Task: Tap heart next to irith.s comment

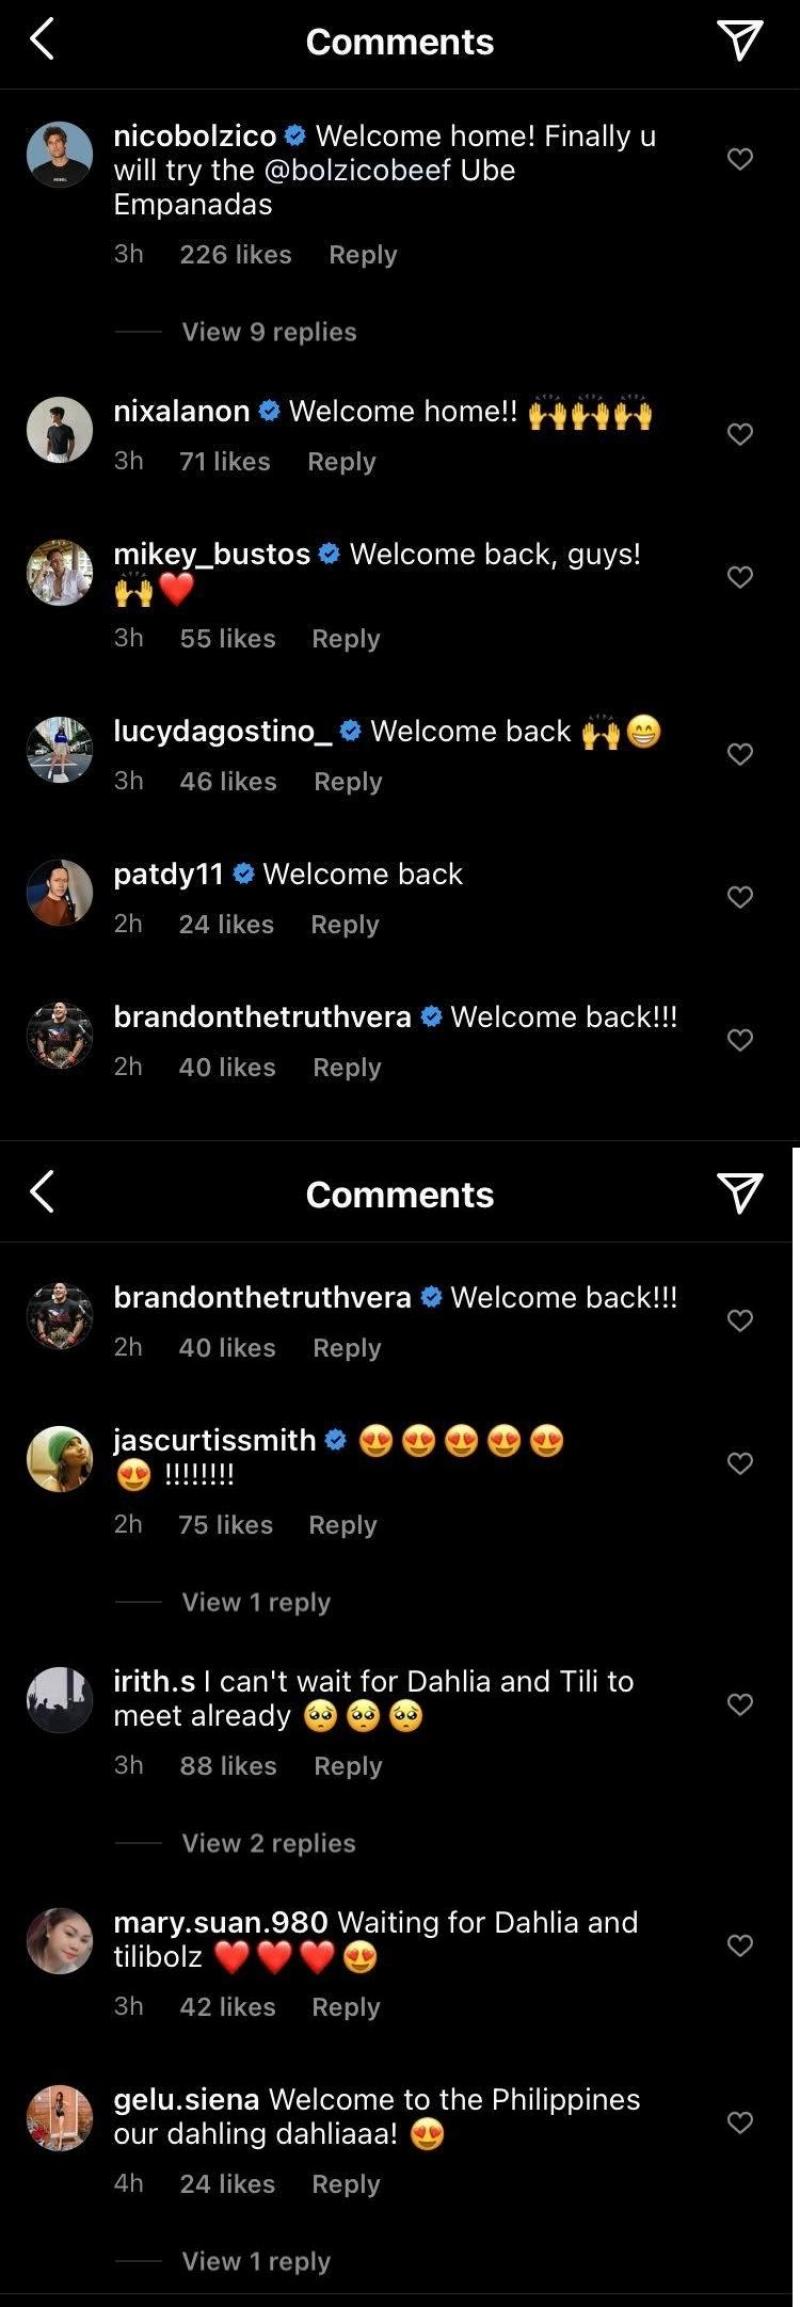Action: tap(740, 1705)
